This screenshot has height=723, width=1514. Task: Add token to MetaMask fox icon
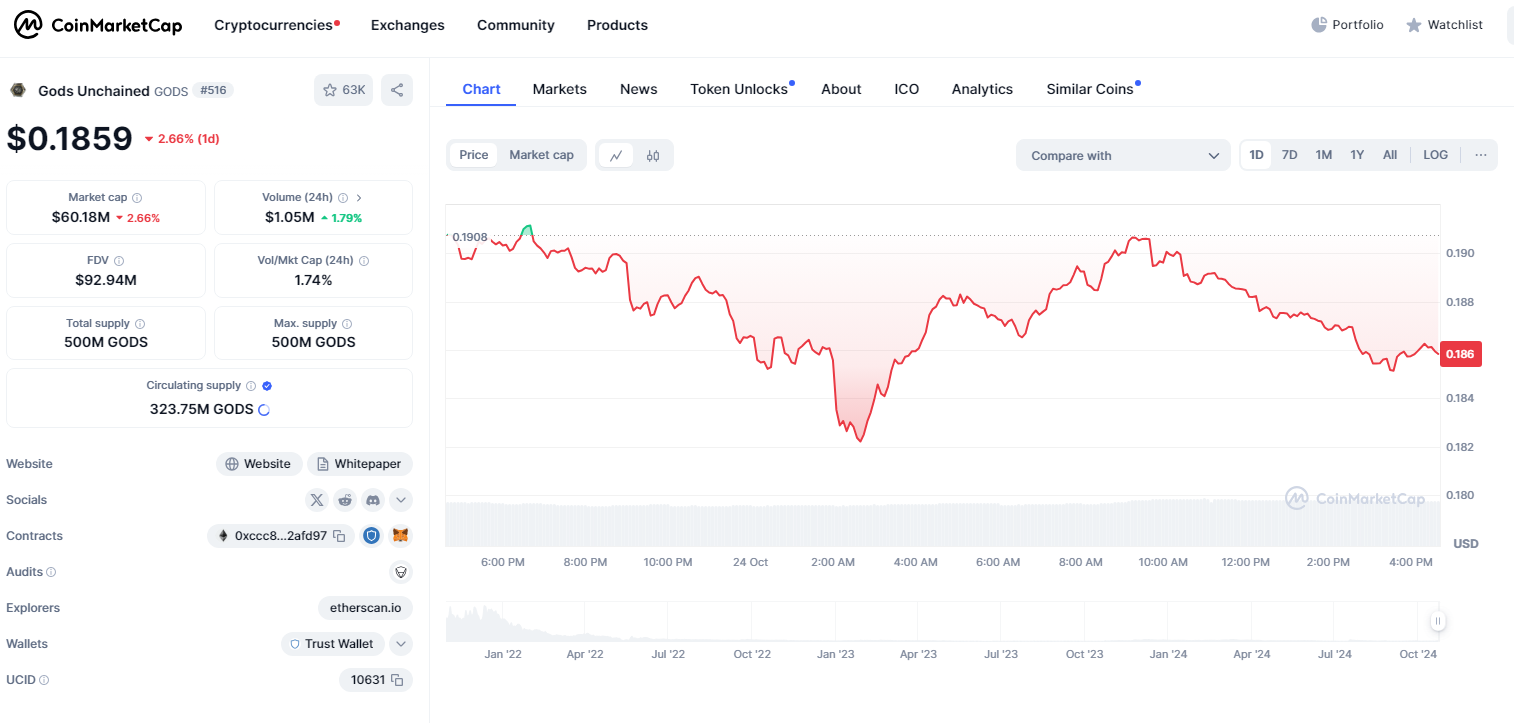(400, 536)
